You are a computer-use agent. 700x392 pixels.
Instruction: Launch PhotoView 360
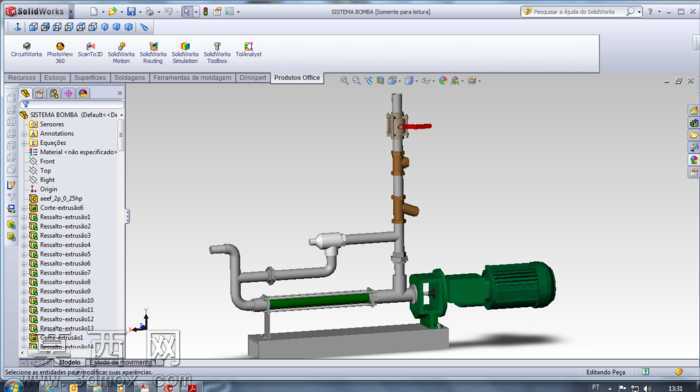[x=60, y=52]
